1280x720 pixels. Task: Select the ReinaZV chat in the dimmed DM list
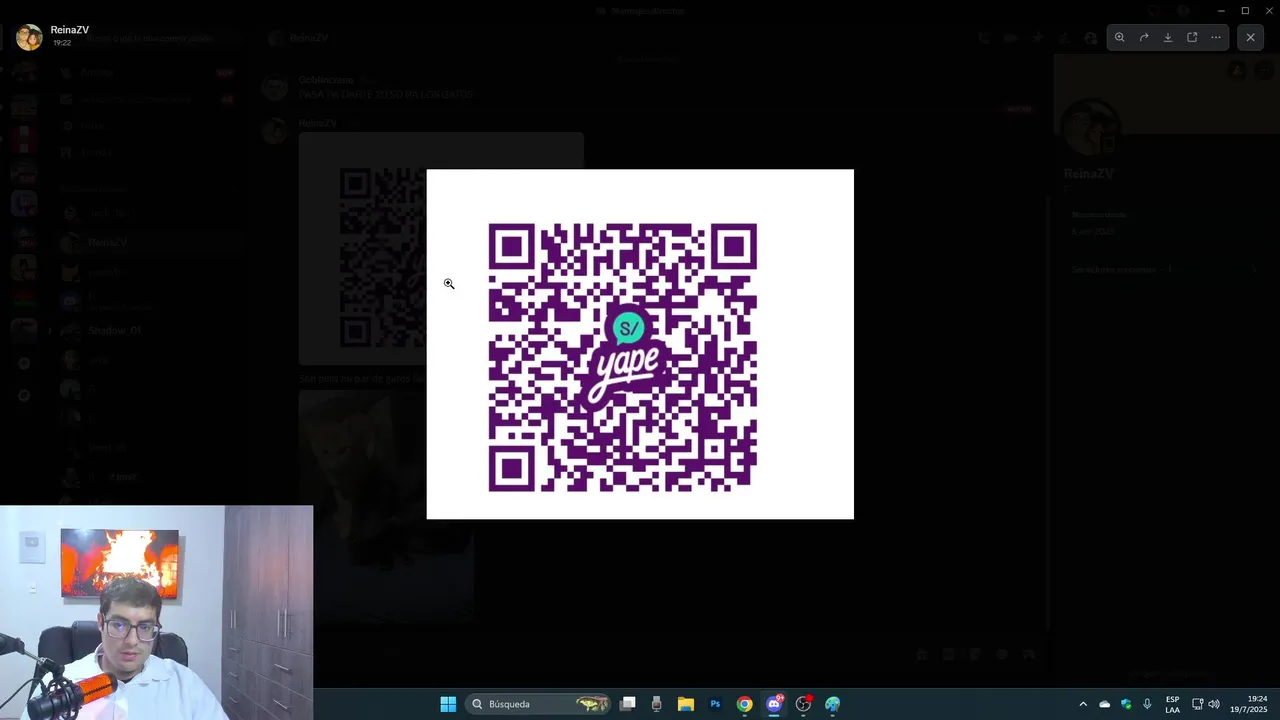coord(150,242)
